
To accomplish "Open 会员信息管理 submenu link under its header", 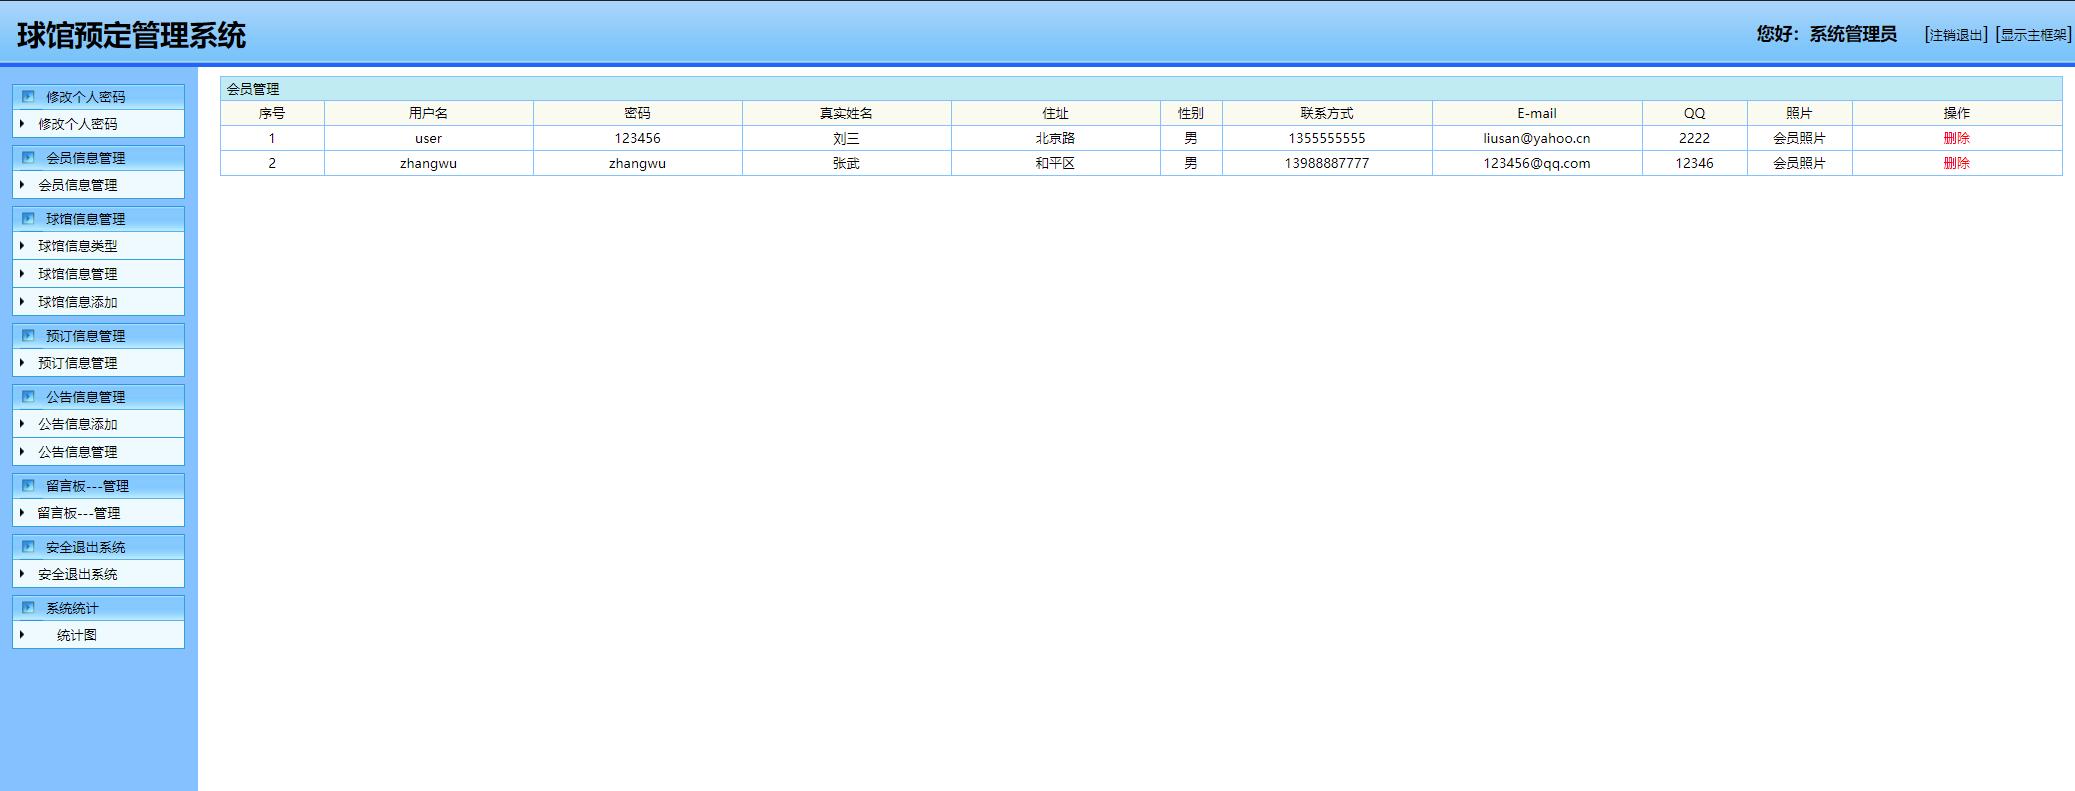I will pos(78,185).
